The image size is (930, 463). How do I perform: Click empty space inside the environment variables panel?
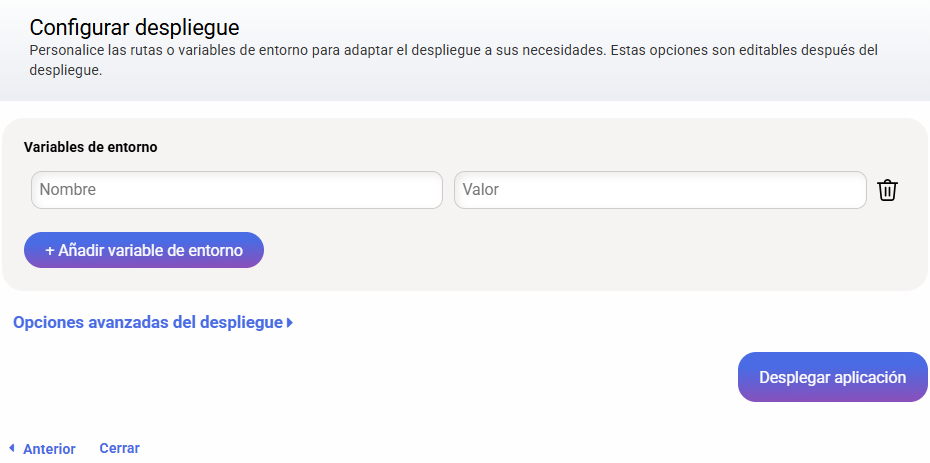593,255
